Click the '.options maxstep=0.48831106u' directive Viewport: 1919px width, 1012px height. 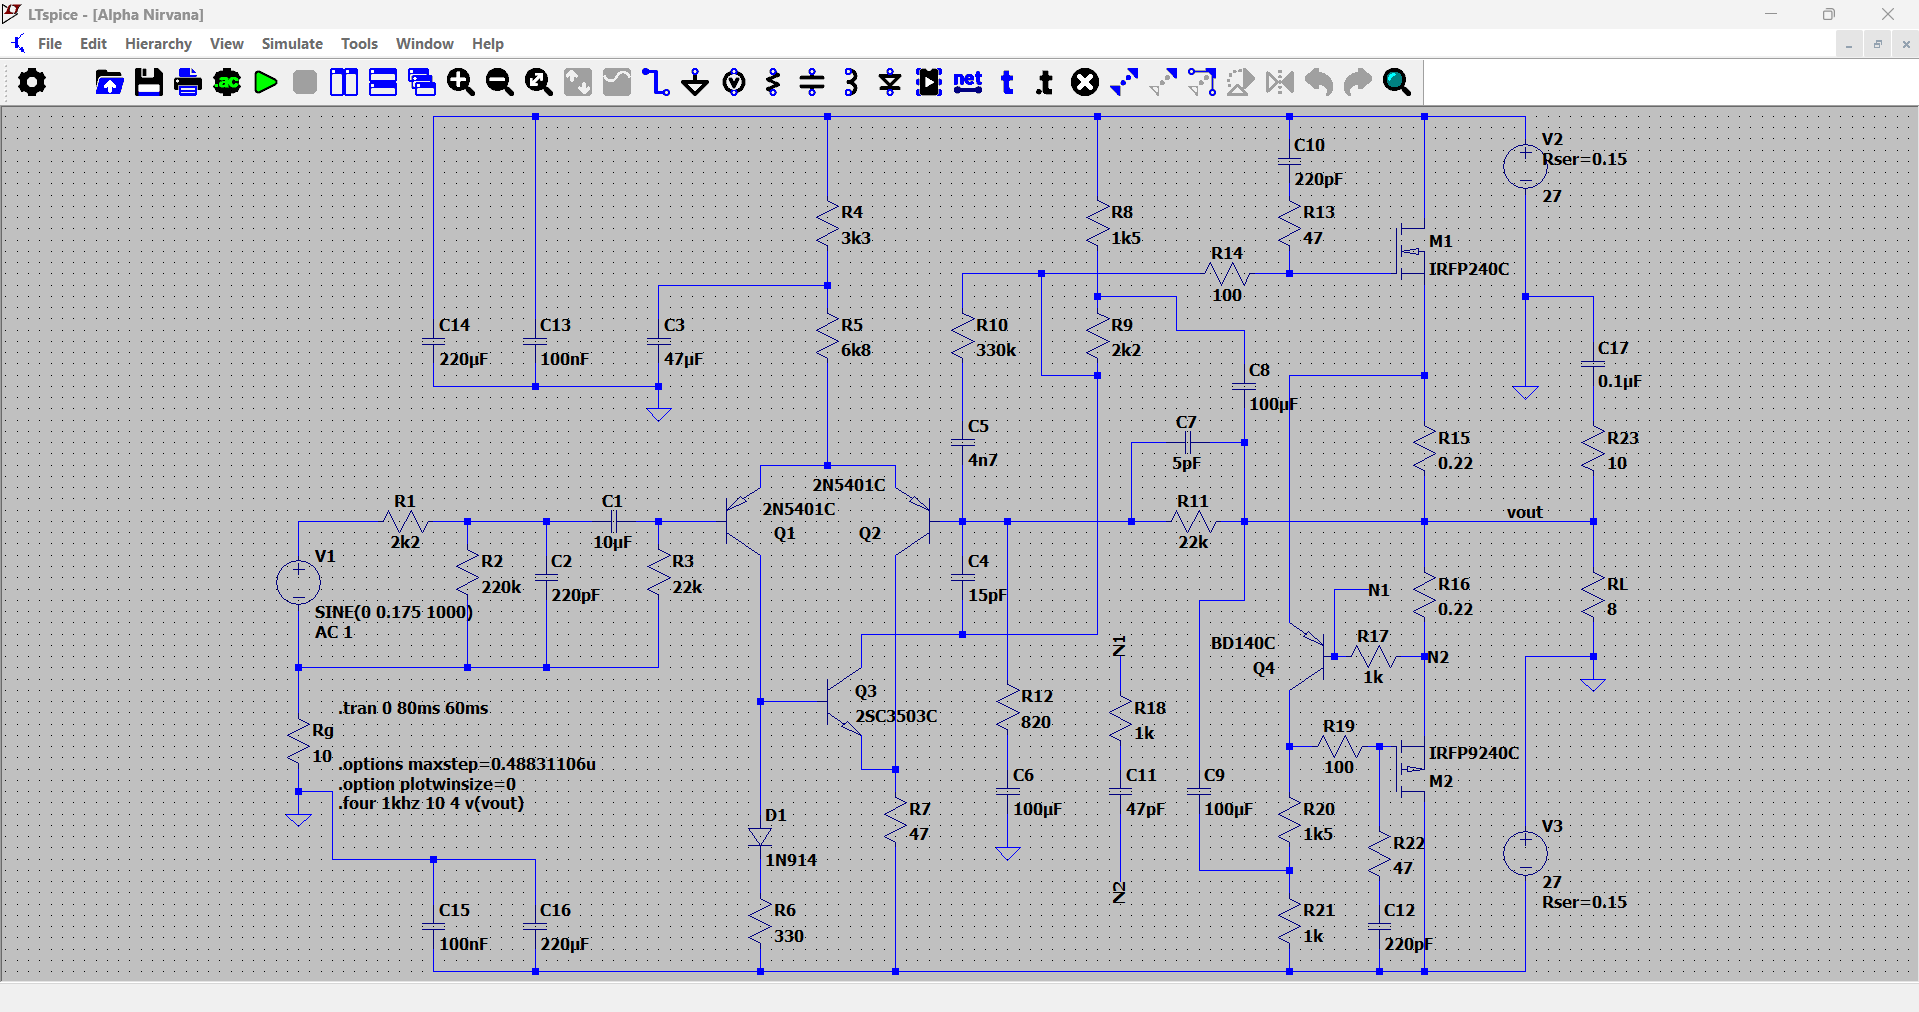pos(467,764)
